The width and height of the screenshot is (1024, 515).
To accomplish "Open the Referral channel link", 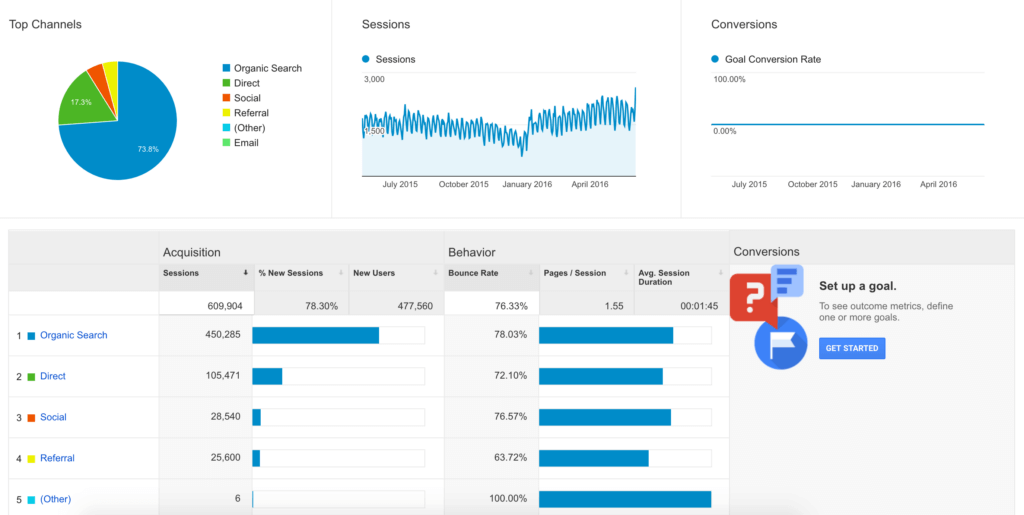I will (57, 458).
